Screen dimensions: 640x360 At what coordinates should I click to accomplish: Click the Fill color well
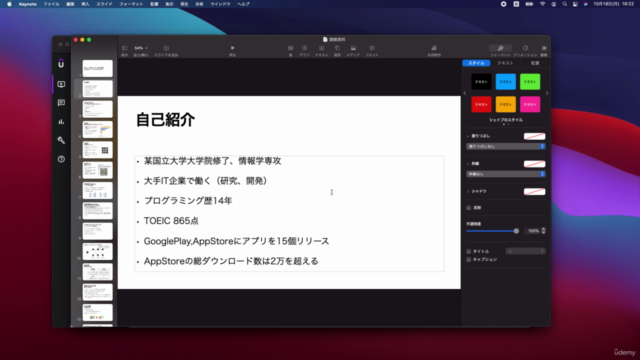click(x=534, y=136)
